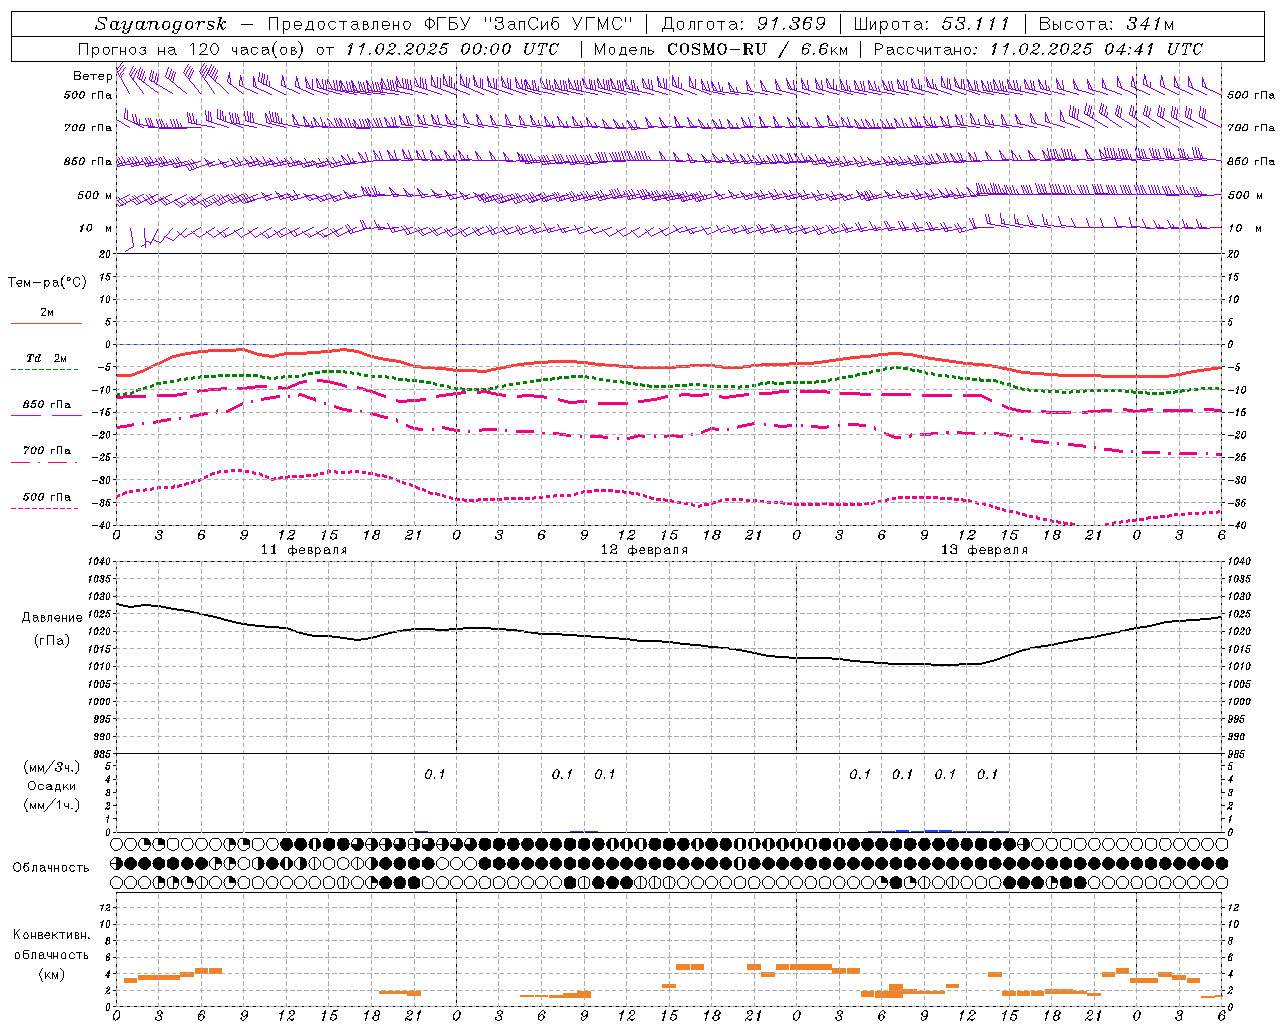Click the 'Высота: 341м' elevation text
This screenshot has height=1024, width=1280.
coord(1106,24)
